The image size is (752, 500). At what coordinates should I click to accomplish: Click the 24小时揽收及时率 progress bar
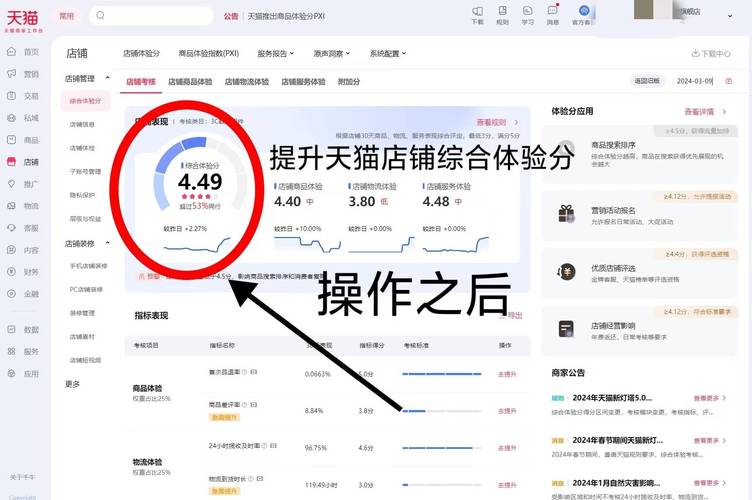click(442, 448)
